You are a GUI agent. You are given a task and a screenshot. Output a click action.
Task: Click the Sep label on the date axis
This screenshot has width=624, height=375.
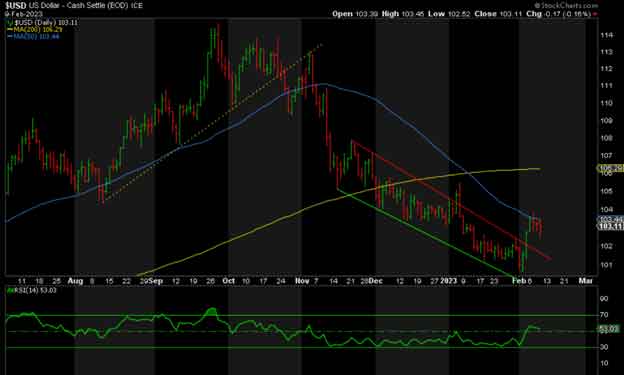tap(156, 281)
